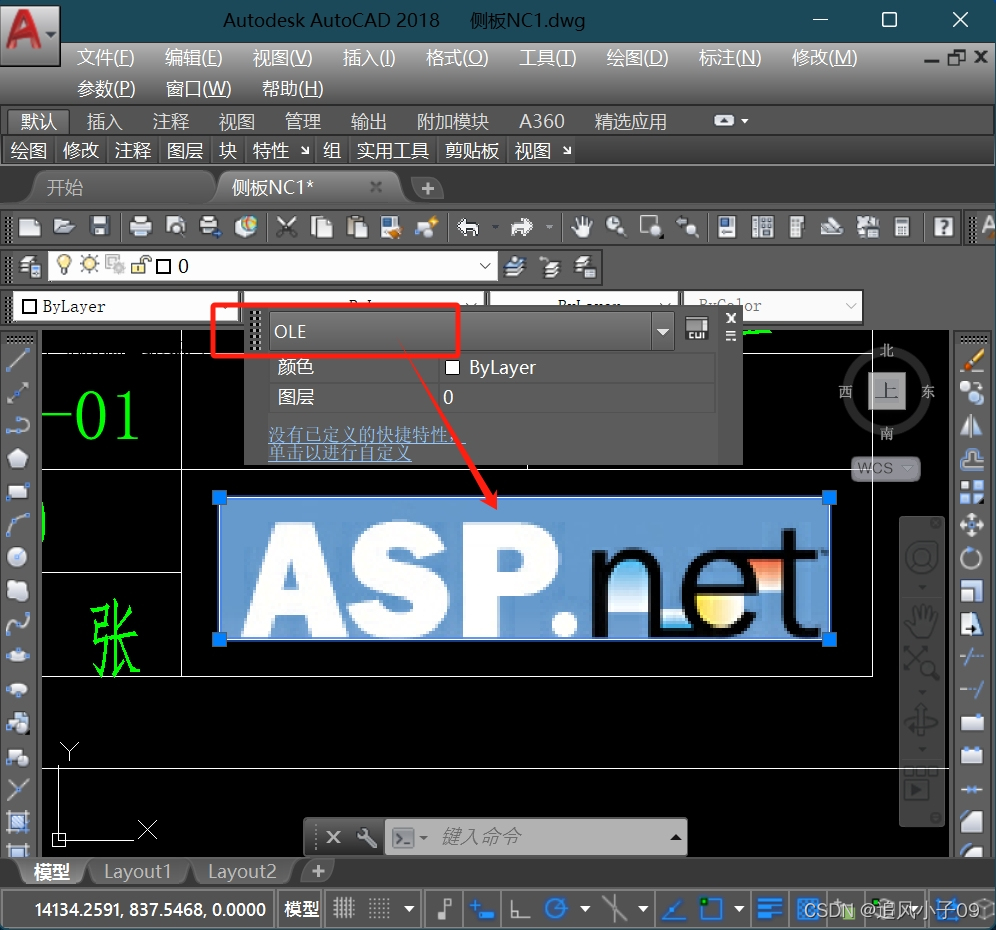Viewport: 996px width, 930px height.
Task: Expand the snap mode options arrow
Action: (x=410, y=909)
